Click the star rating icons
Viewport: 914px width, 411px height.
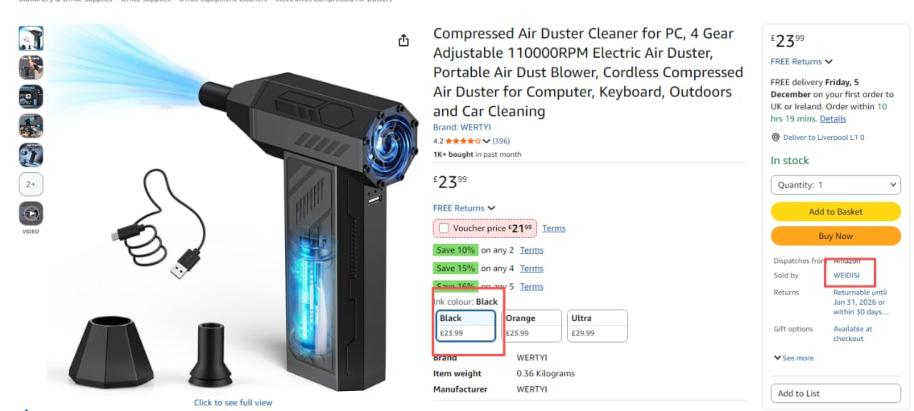tap(463, 141)
